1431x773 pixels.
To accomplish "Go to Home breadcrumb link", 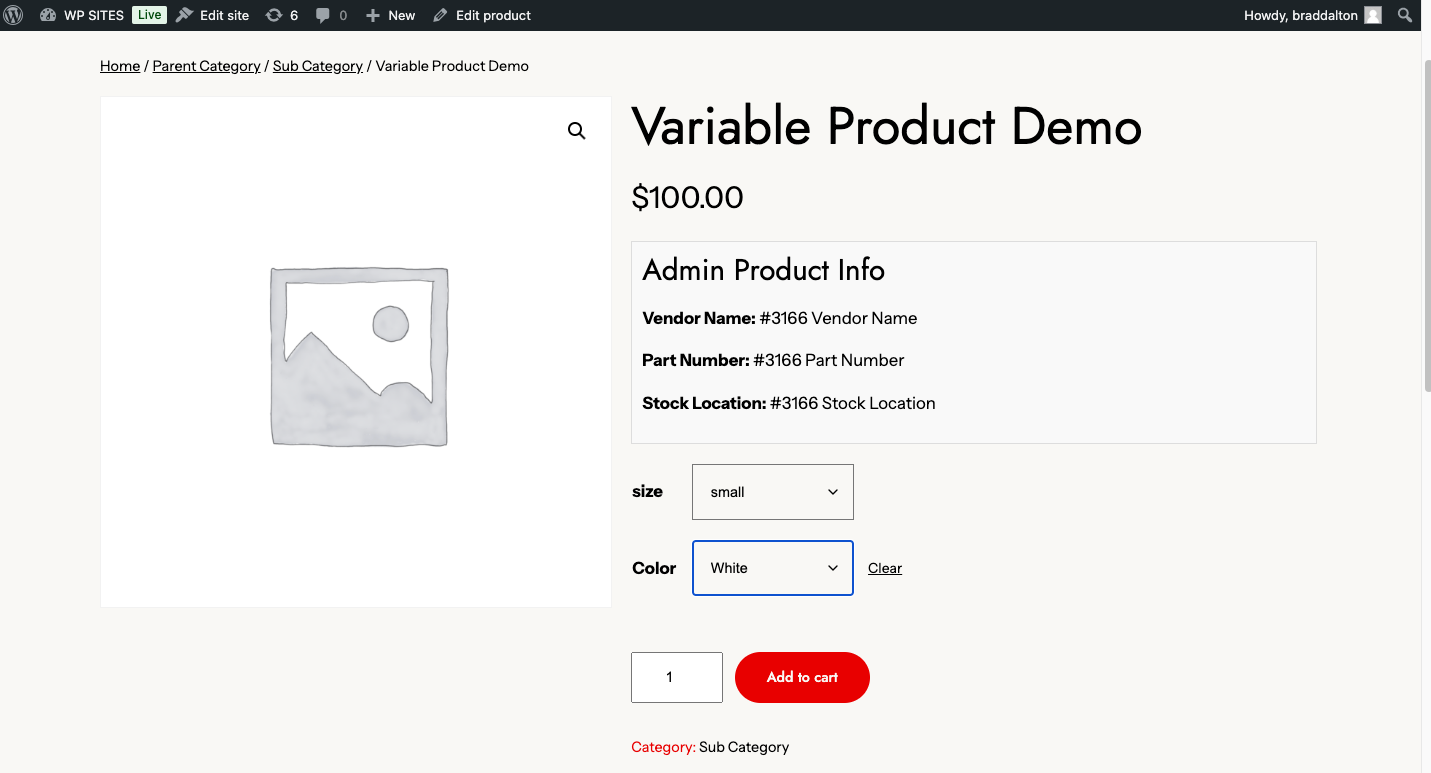I will pyautogui.click(x=120, y=66).
